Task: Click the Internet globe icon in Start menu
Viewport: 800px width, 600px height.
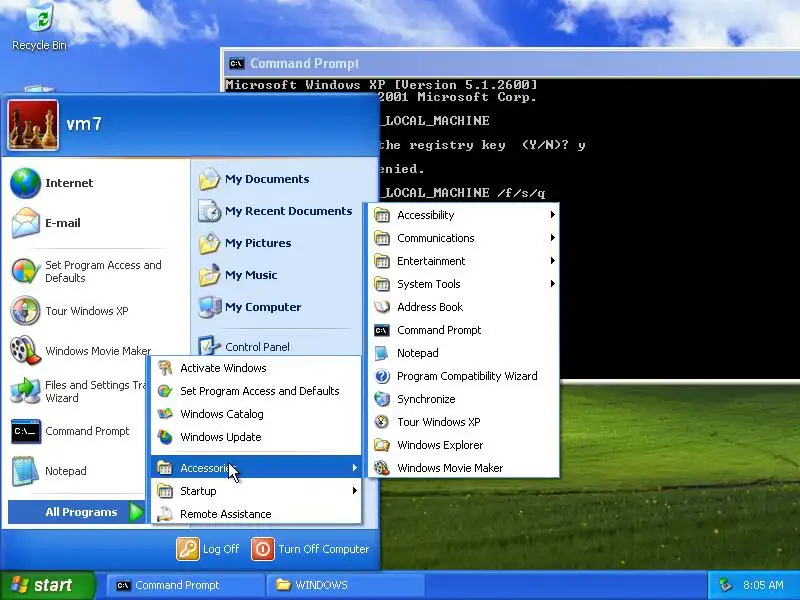Action: 25,183
